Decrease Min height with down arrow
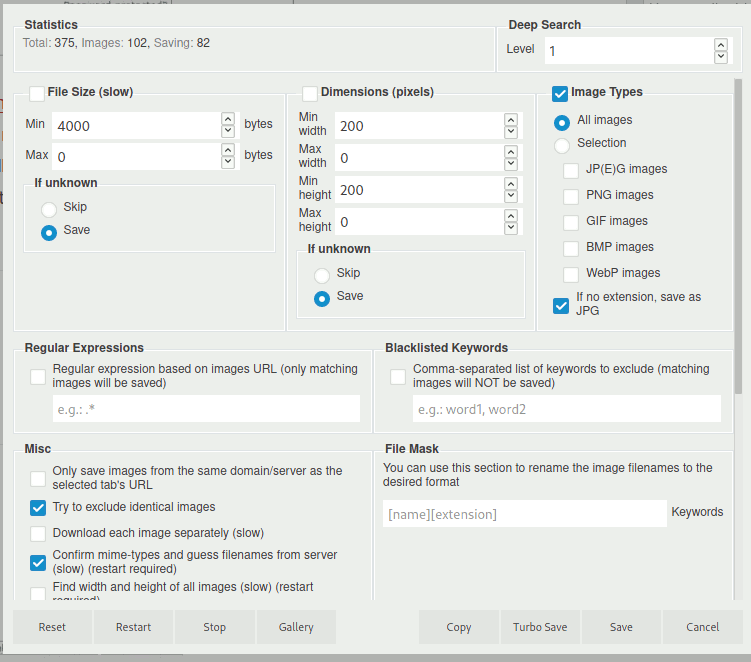The height and width of the screenshot is (662, 751). (x=511, y=196)
